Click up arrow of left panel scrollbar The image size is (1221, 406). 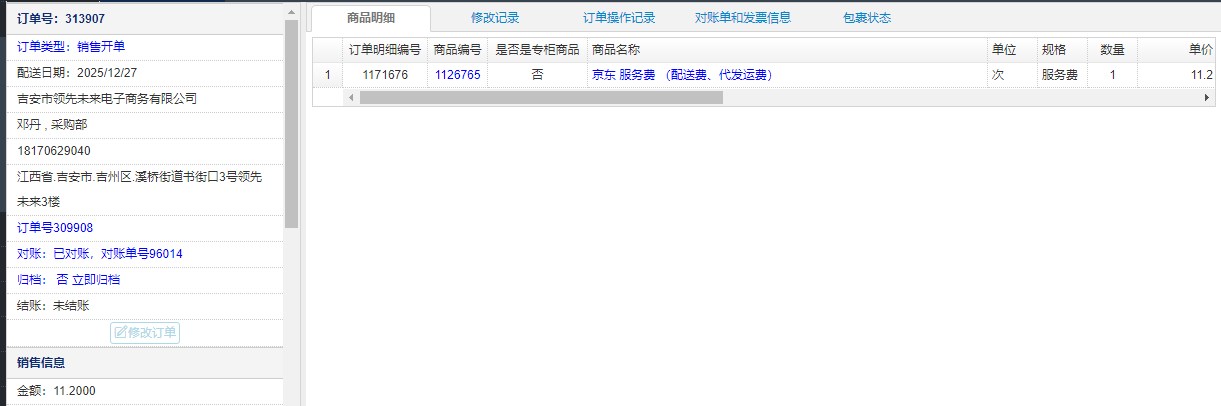point(291,12)
